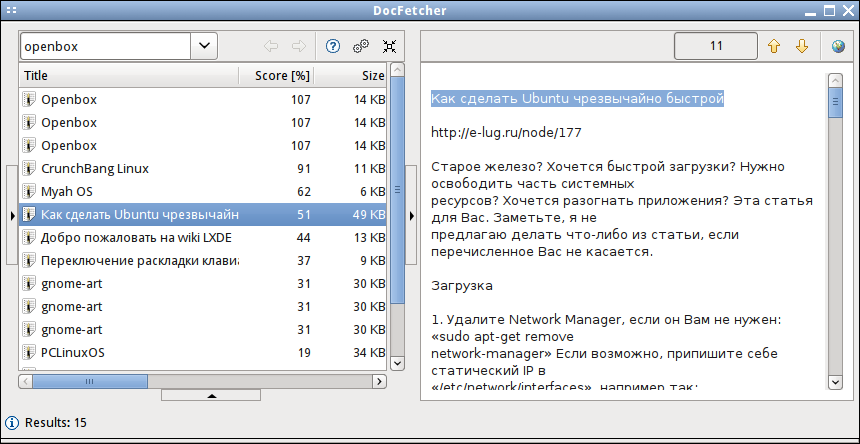Select Как сделать Ubuntu чрезвычайн result
Screen dimensions: 860x444
point(203,214)
